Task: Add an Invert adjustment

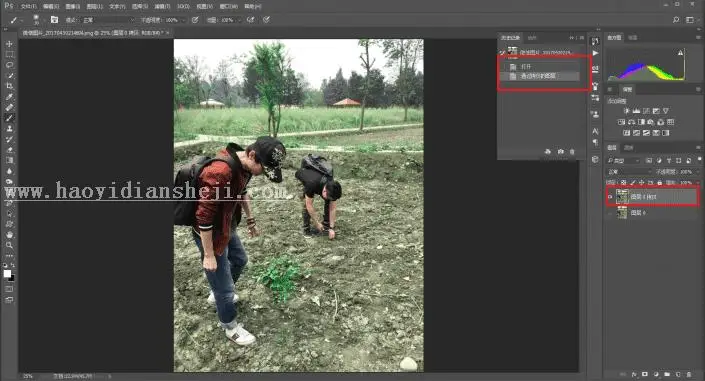Action: (627, 133)
